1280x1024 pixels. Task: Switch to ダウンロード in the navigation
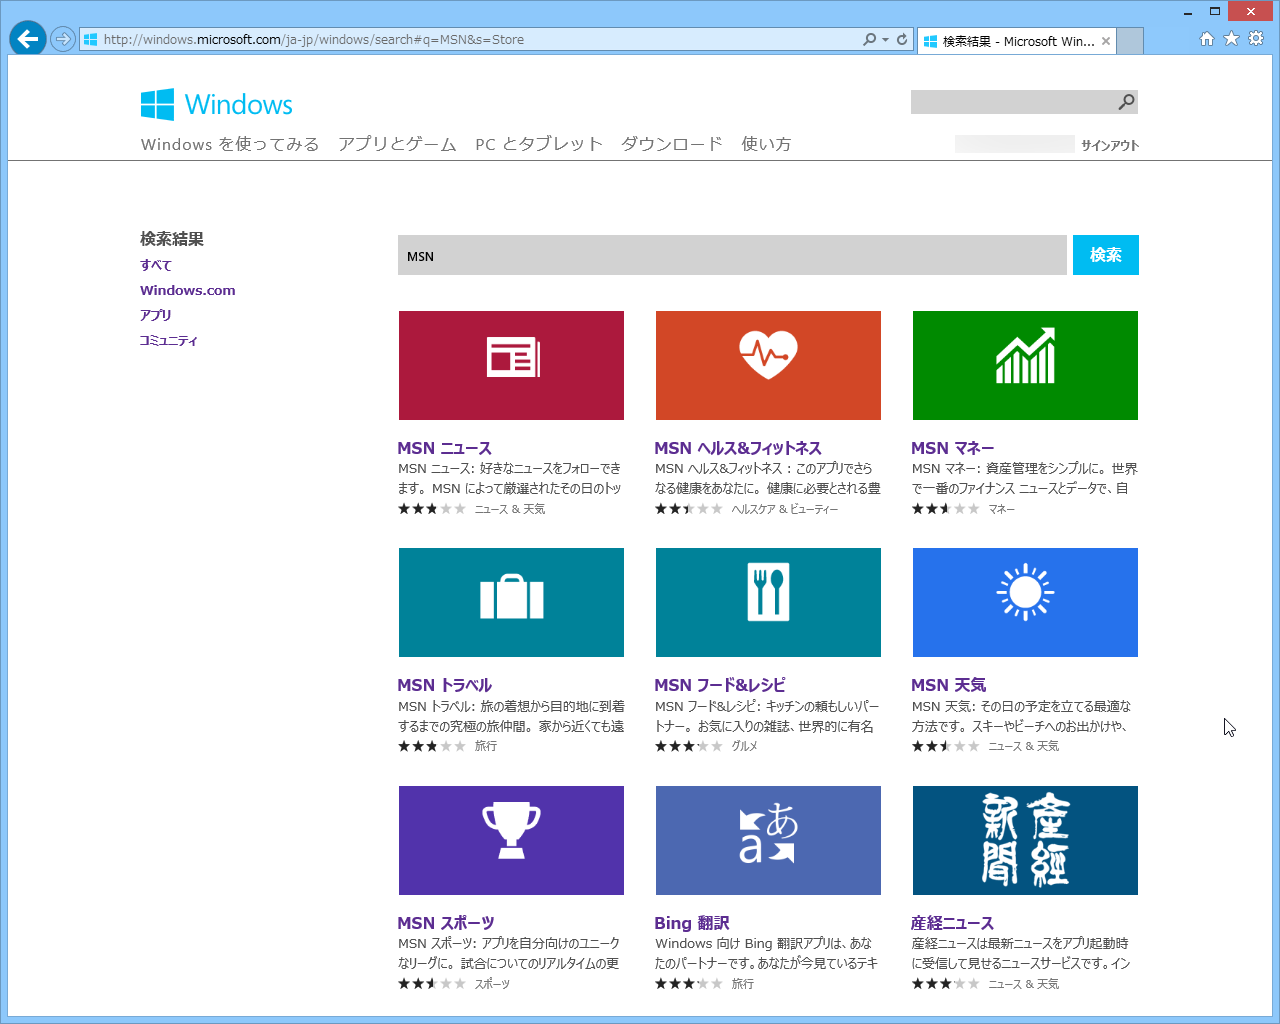point(671,143)
